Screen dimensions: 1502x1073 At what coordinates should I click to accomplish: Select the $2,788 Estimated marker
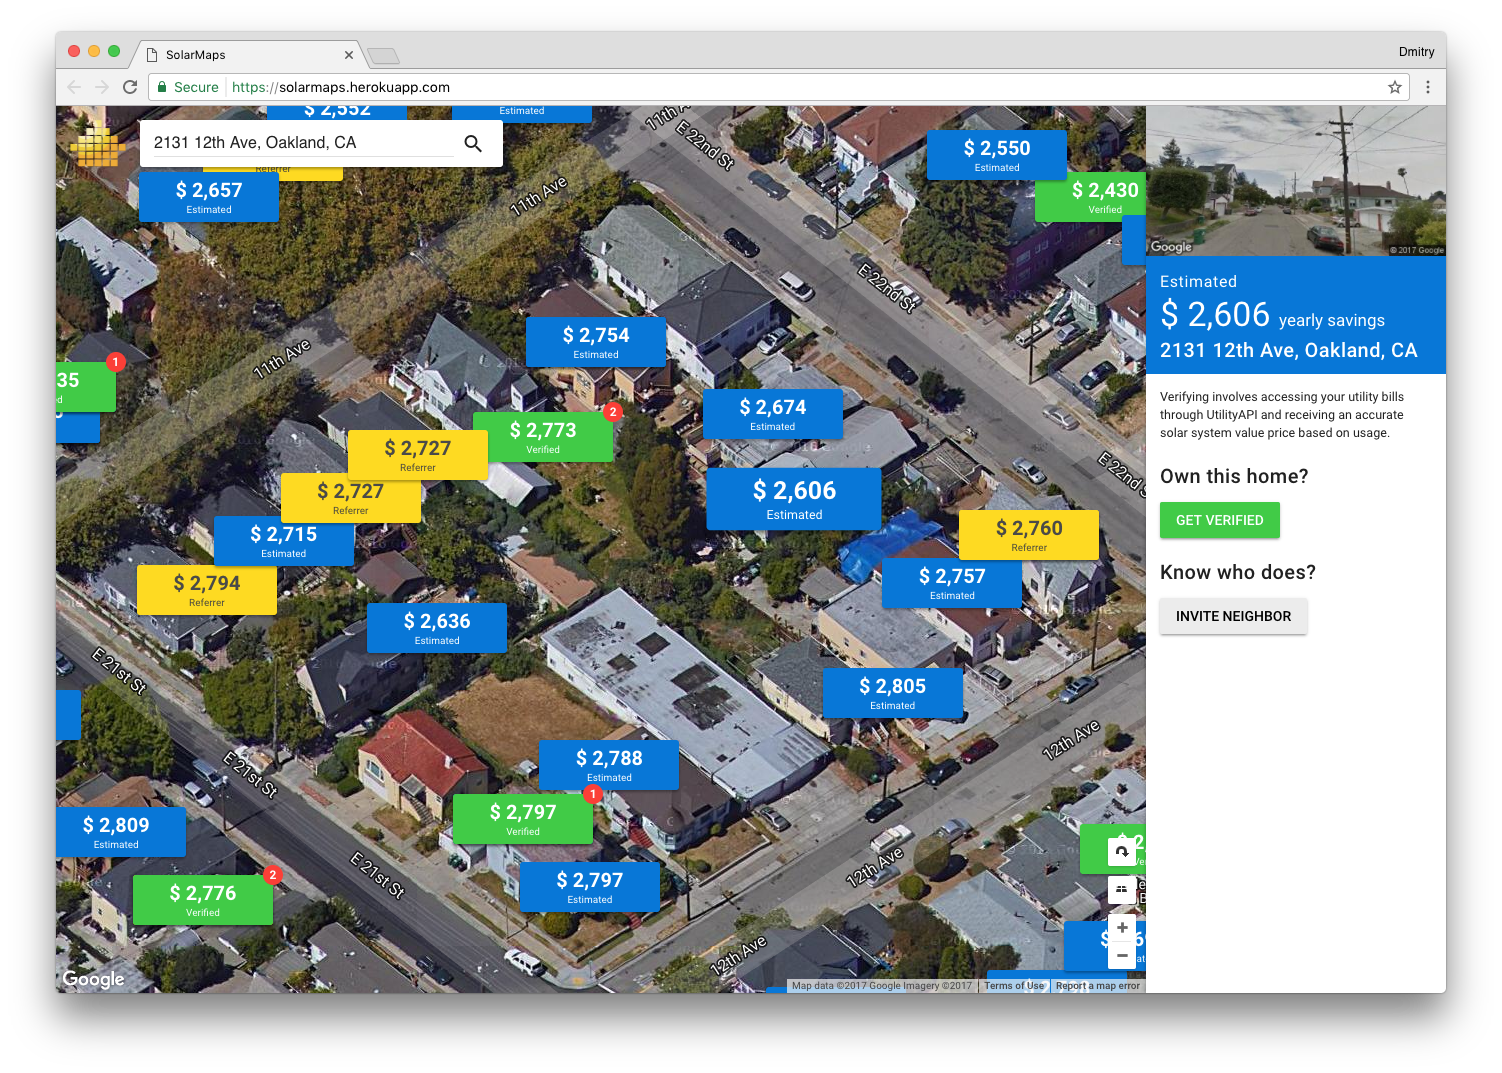coord(609,765)
